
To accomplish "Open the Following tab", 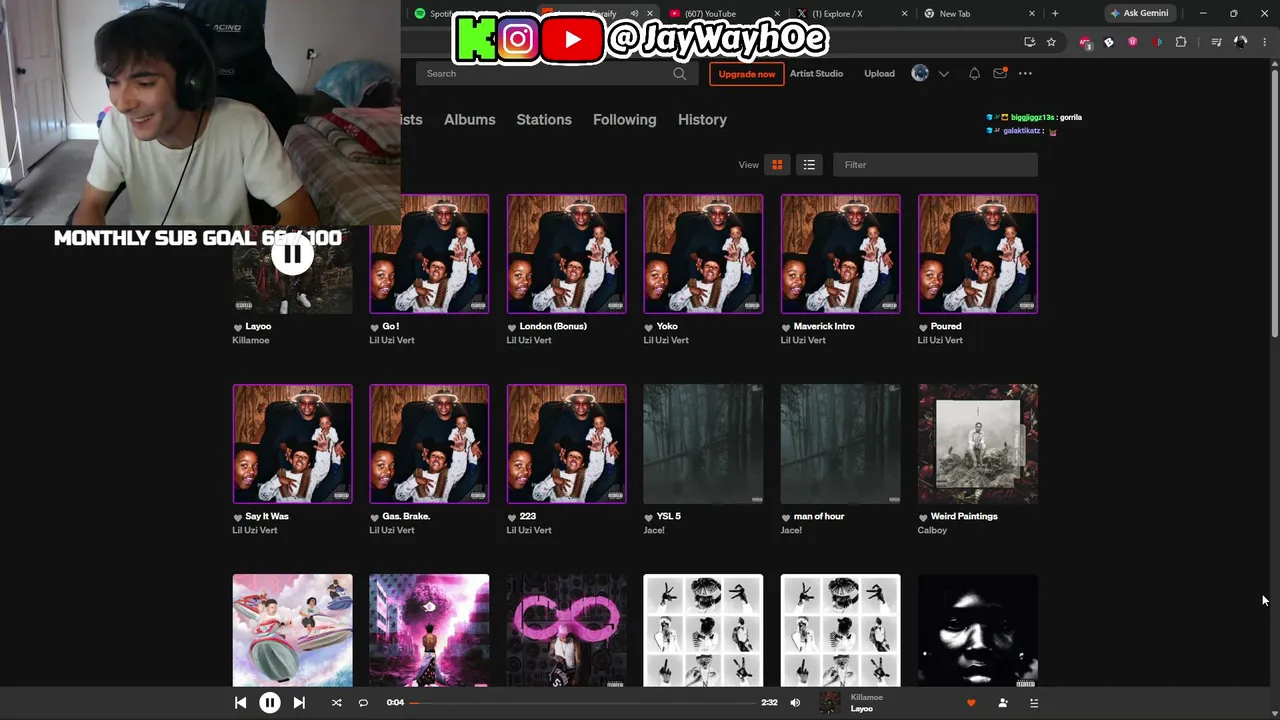I will pos(624,119).
